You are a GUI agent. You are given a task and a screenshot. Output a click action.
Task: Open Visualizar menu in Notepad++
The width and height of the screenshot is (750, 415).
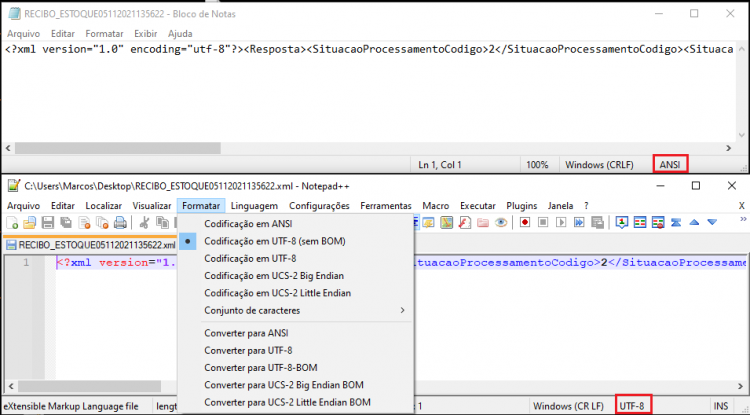click(x=152, y=206)
